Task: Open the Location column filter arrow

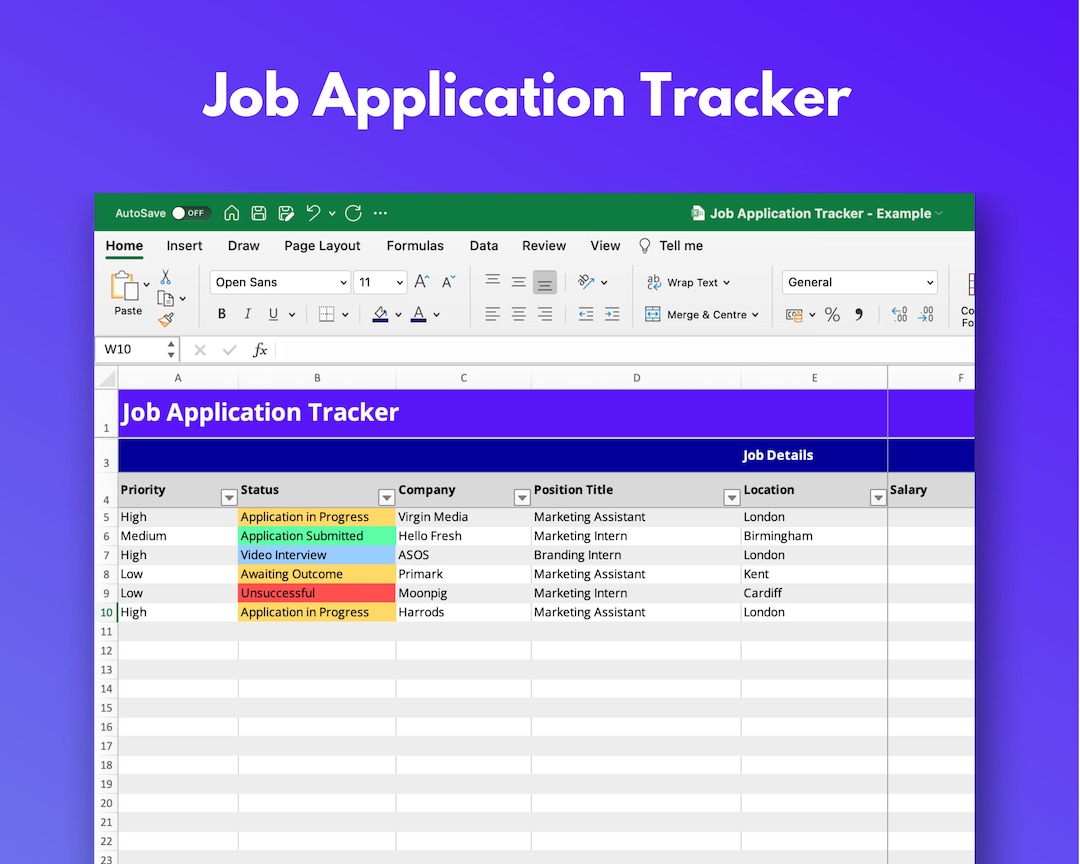Action: click(878, 497)
